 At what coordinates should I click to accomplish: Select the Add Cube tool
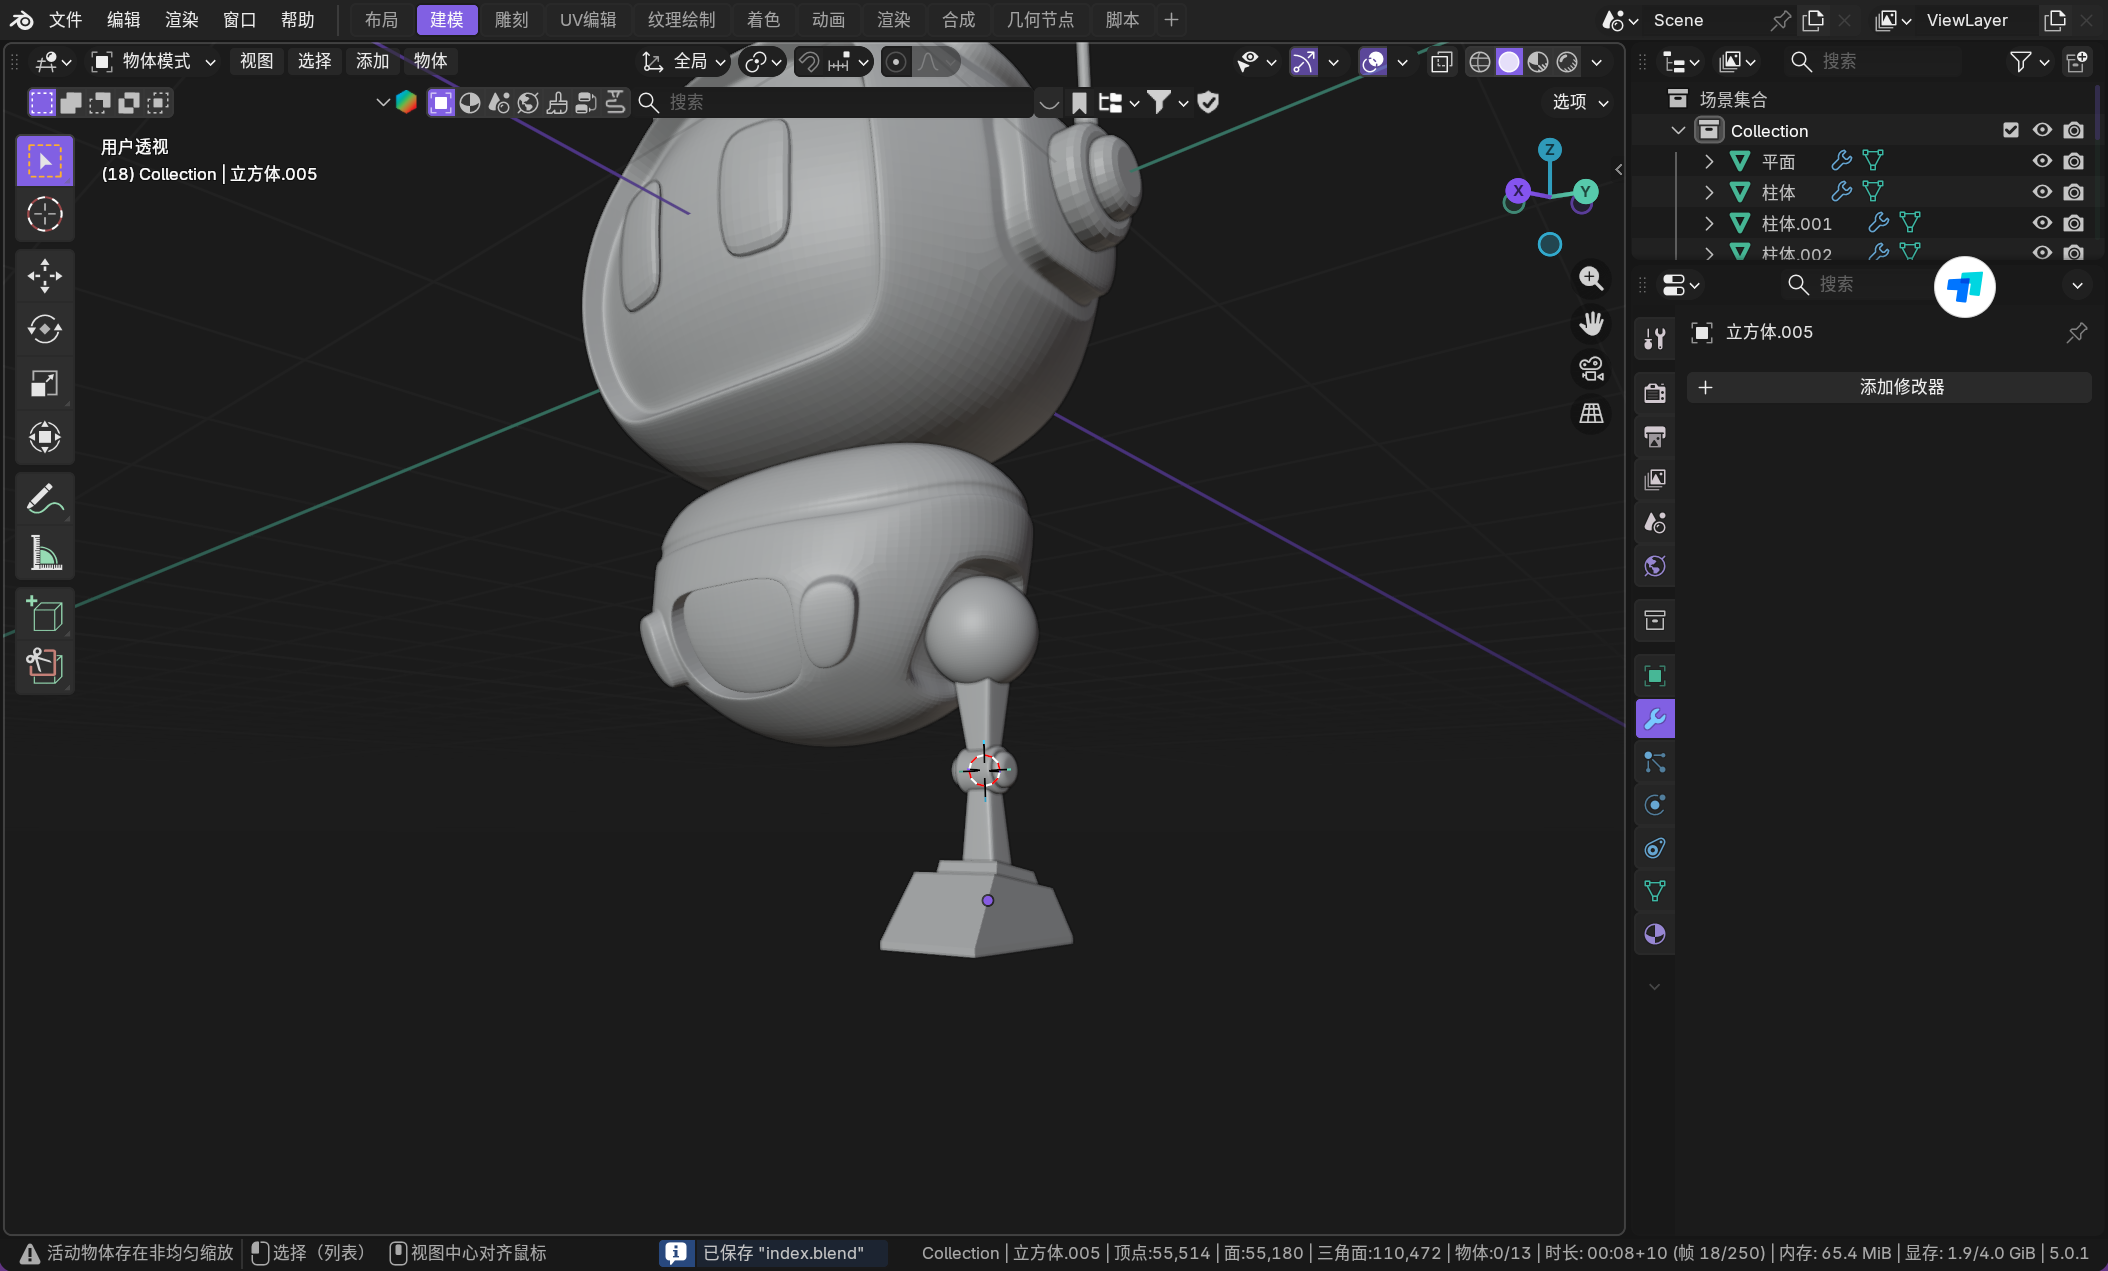pyautogui.click(x=45, y=614)
